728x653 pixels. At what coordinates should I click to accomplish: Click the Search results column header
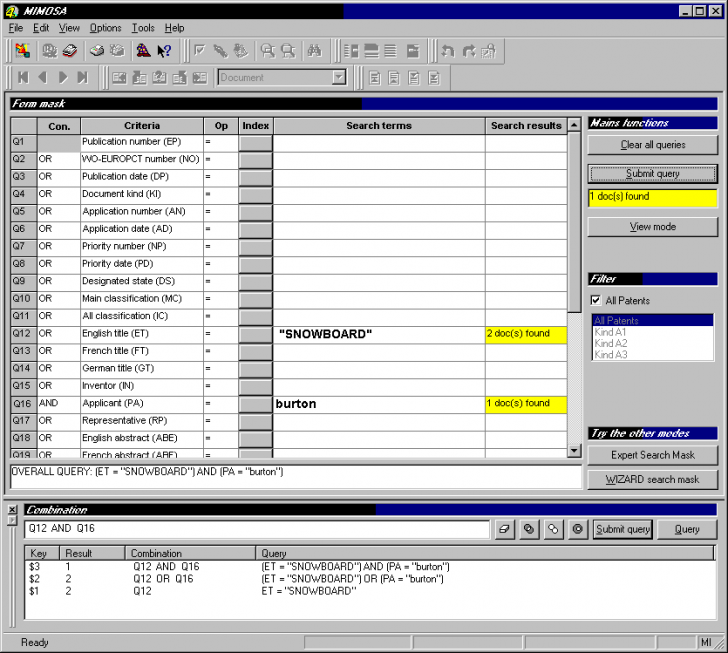click(526, 126)
